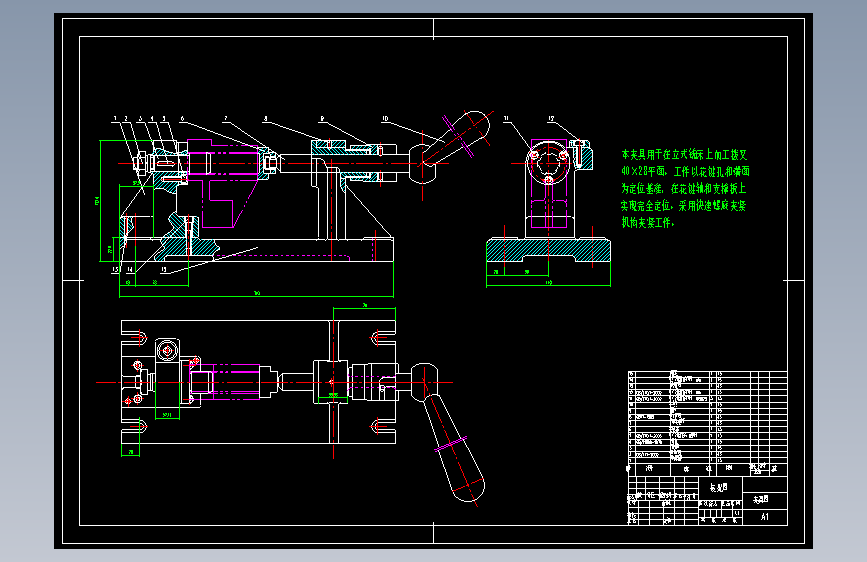Image resolution: width=867 pixels, height=562 pixels.
Task: Click balloon number "9" above front view
Action: (x=322, y=118)
